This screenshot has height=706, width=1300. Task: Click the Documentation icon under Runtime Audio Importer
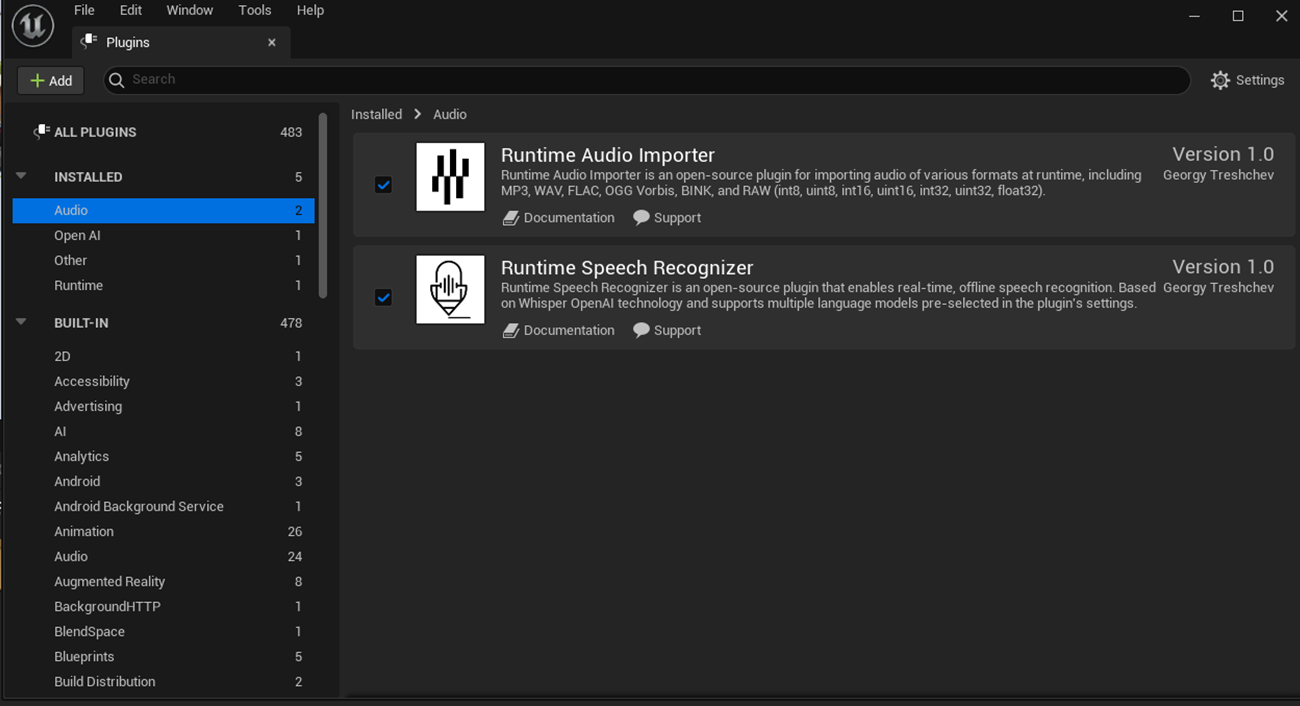[x=511, y=217]
